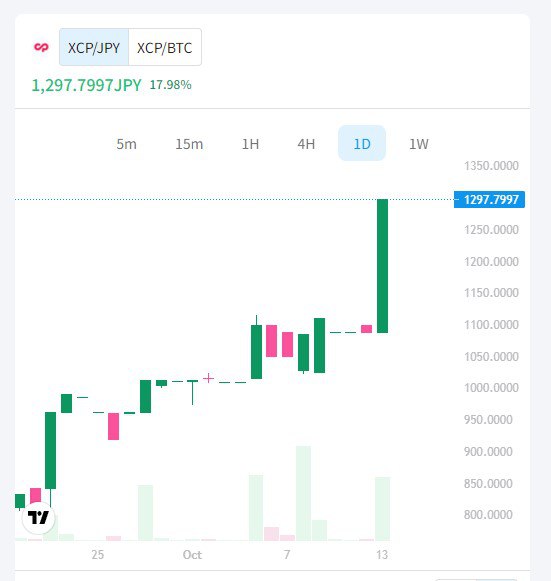Click the 1,297.7997JPY current price text

tap(86, 85)
